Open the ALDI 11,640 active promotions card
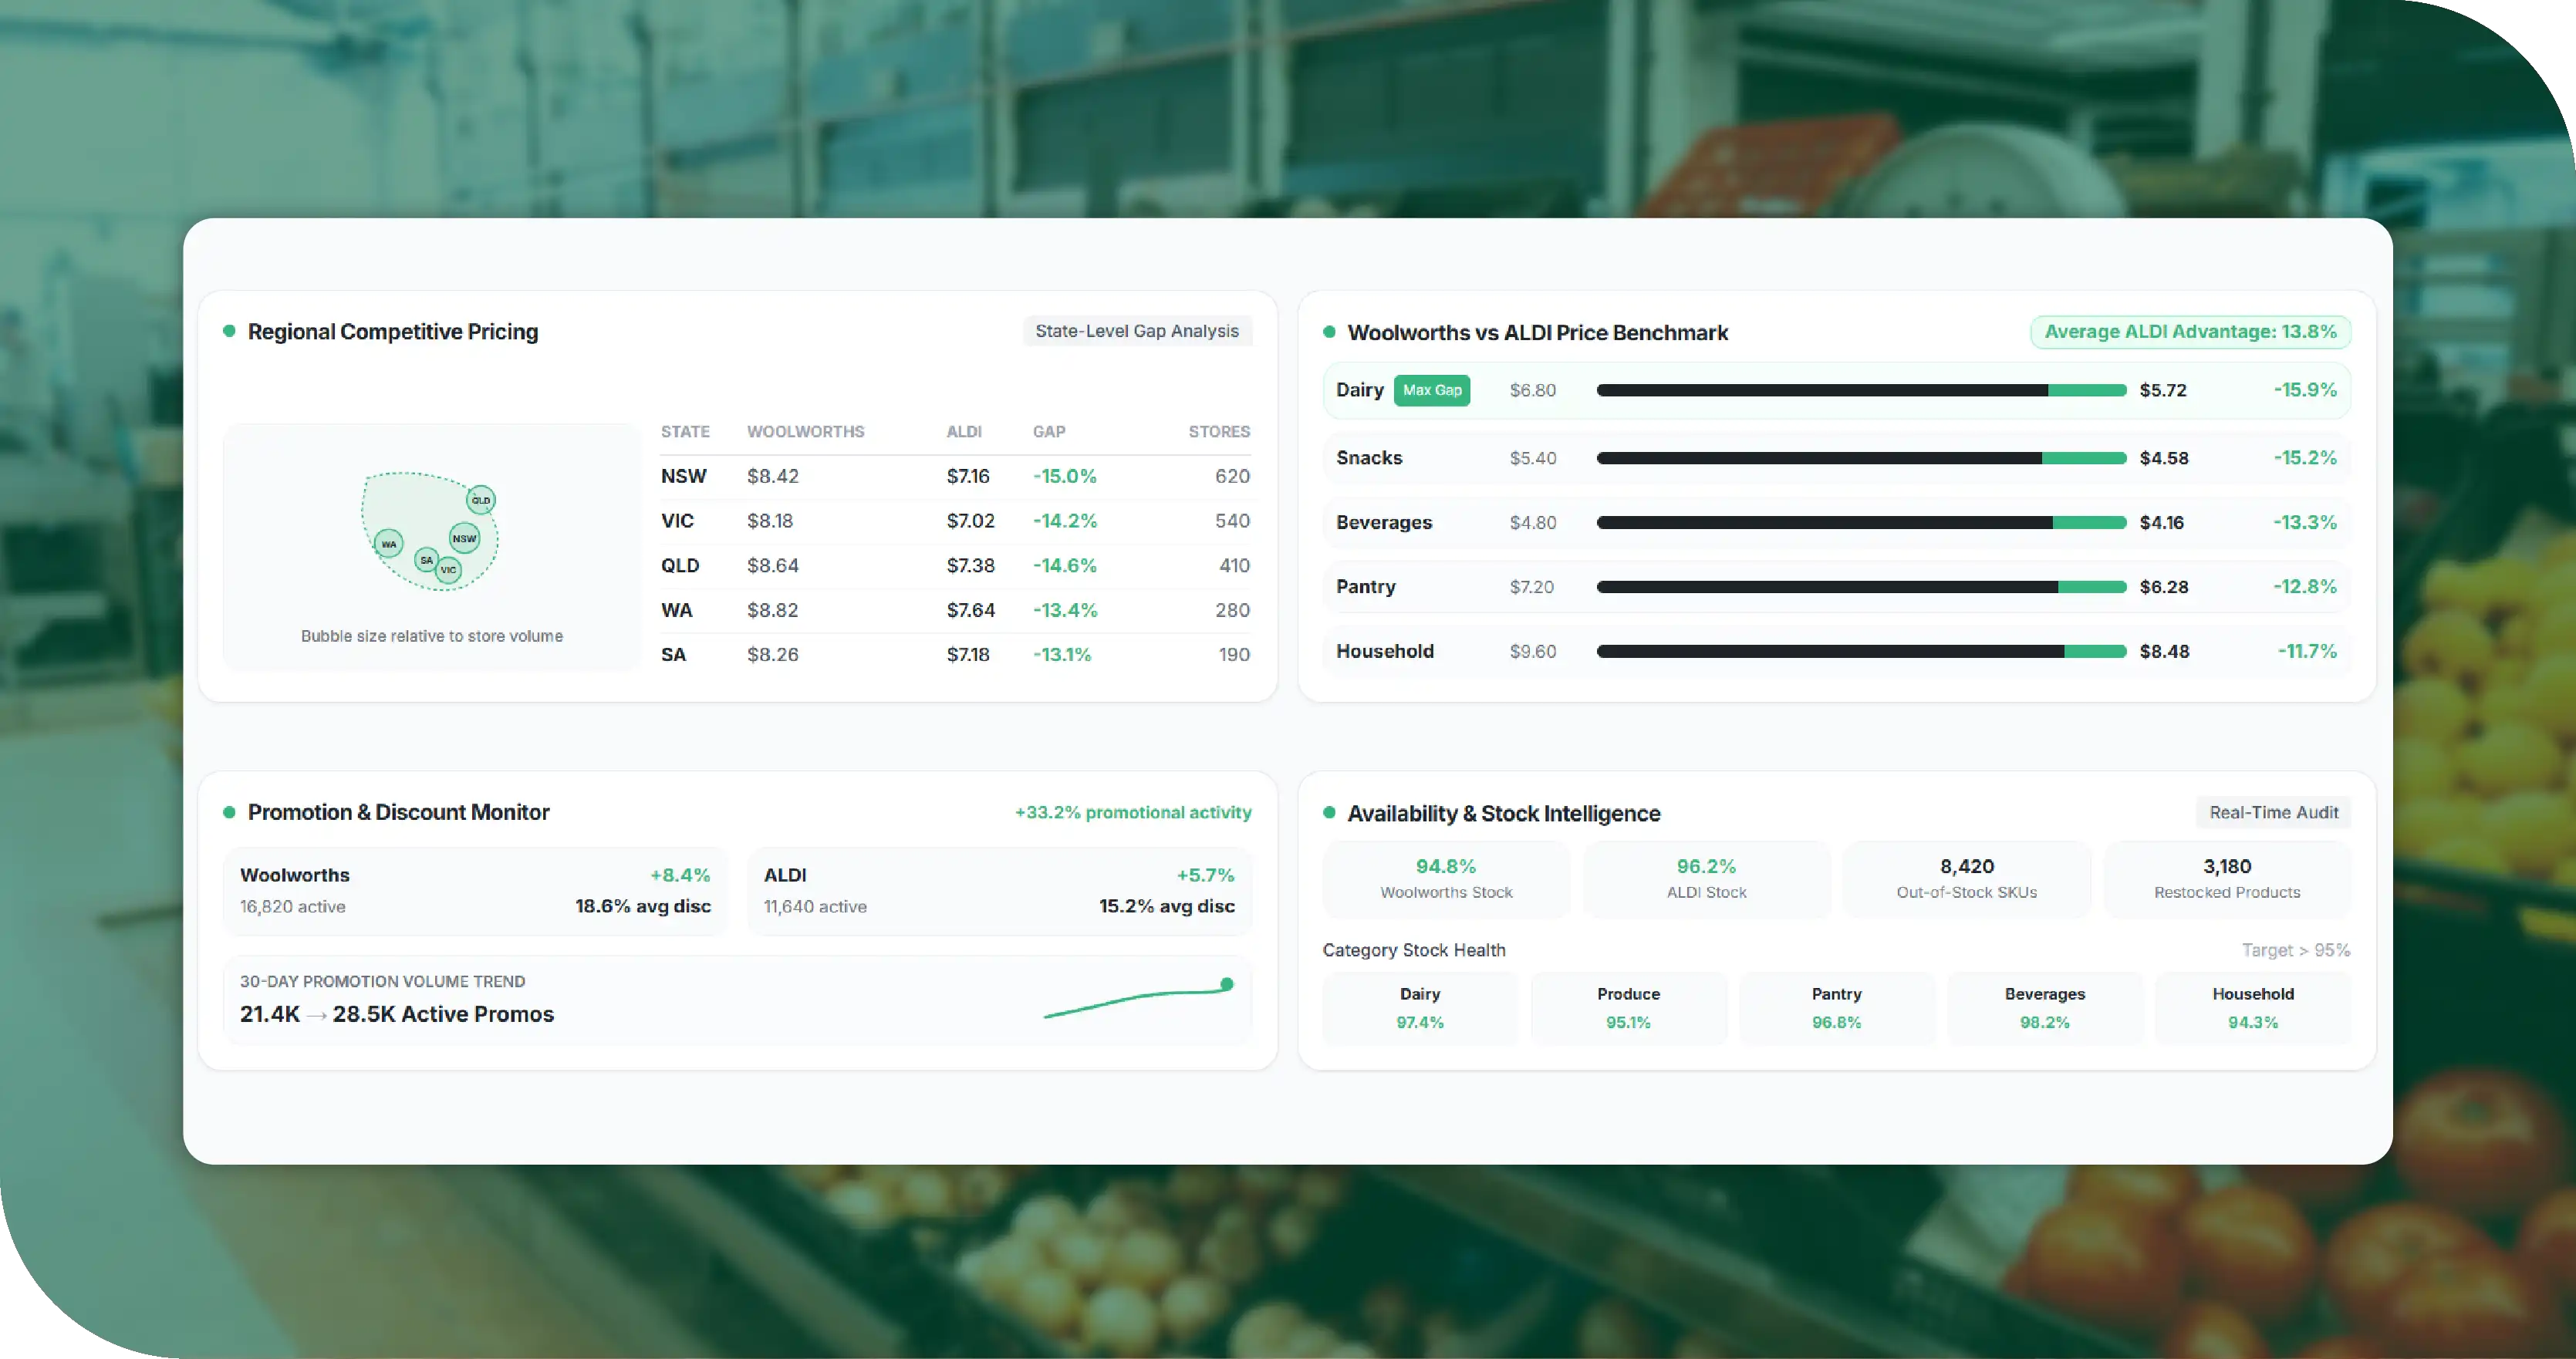2576x1359 pixels. point(999,891)
